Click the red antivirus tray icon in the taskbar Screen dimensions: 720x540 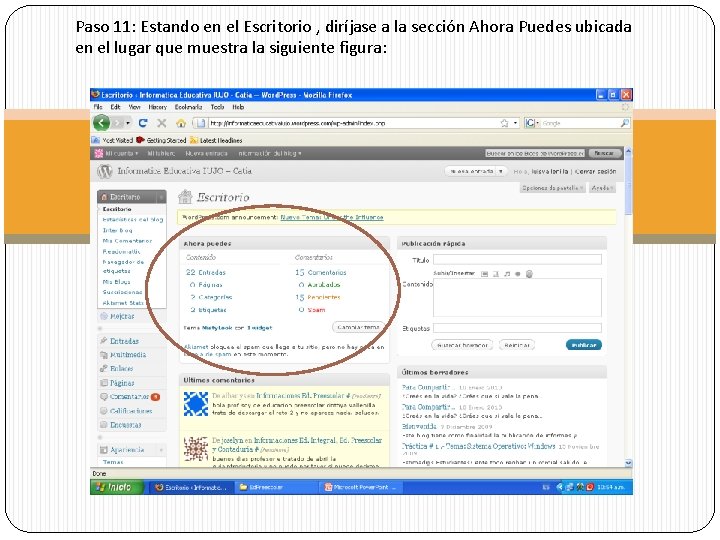coord(590,487)
